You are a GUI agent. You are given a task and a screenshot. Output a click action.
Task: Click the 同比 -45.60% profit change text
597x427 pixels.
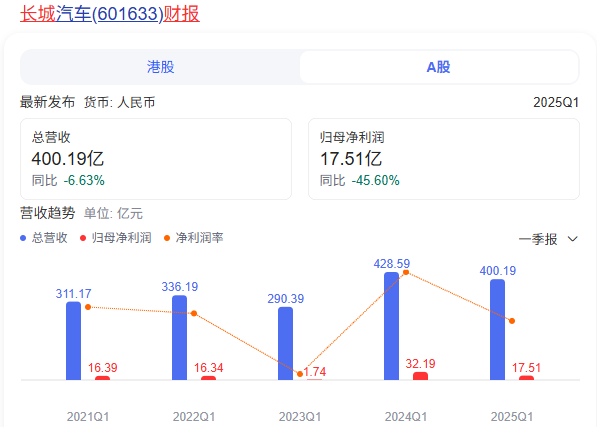pos(359,180)
